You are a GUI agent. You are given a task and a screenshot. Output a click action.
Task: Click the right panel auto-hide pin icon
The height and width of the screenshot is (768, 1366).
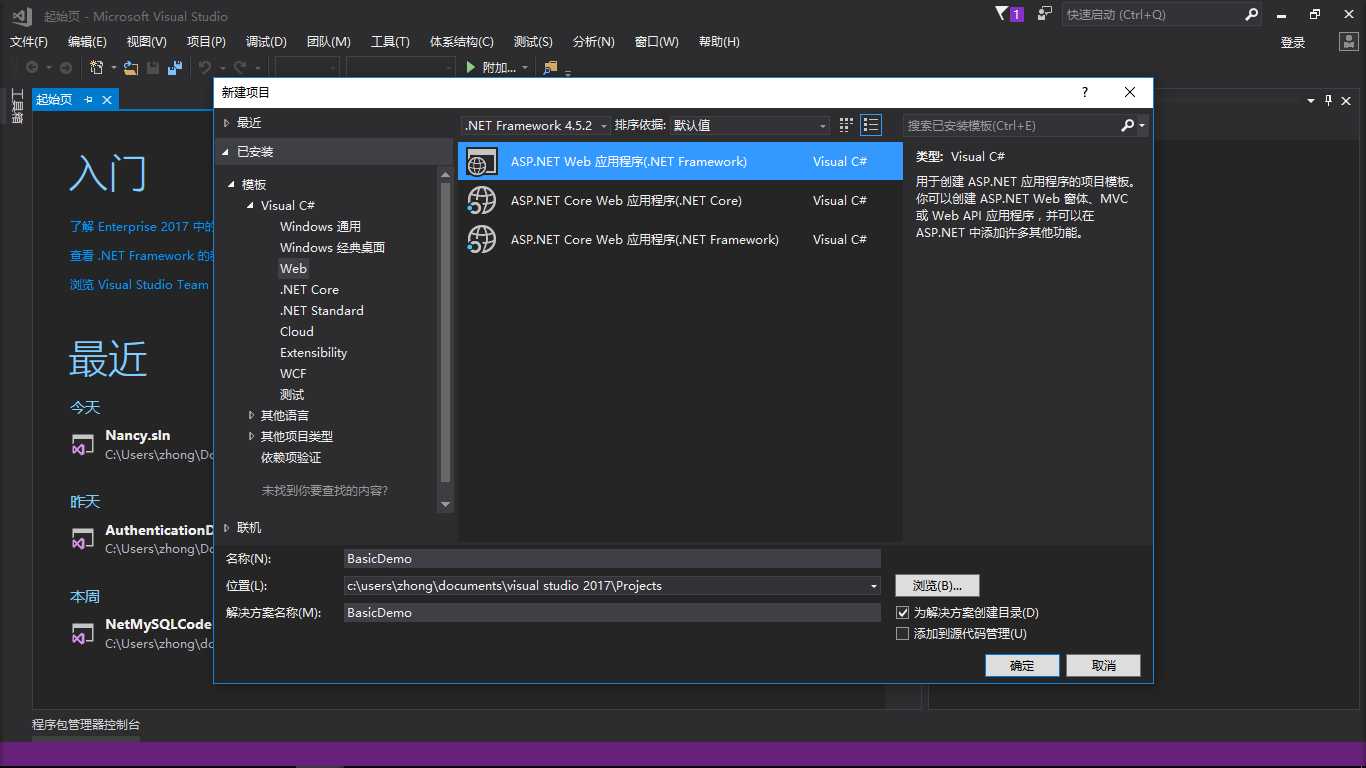pos(1329,100)
